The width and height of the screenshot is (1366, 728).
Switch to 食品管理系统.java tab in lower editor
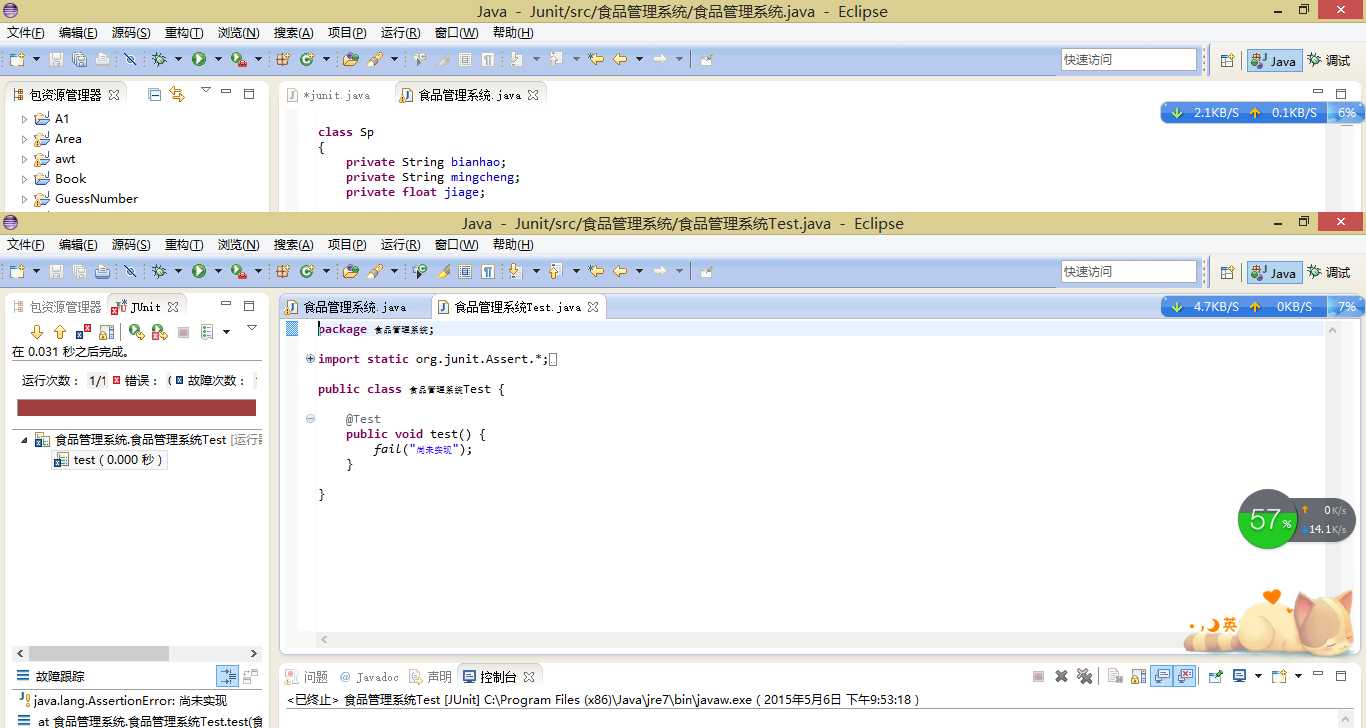355,307
